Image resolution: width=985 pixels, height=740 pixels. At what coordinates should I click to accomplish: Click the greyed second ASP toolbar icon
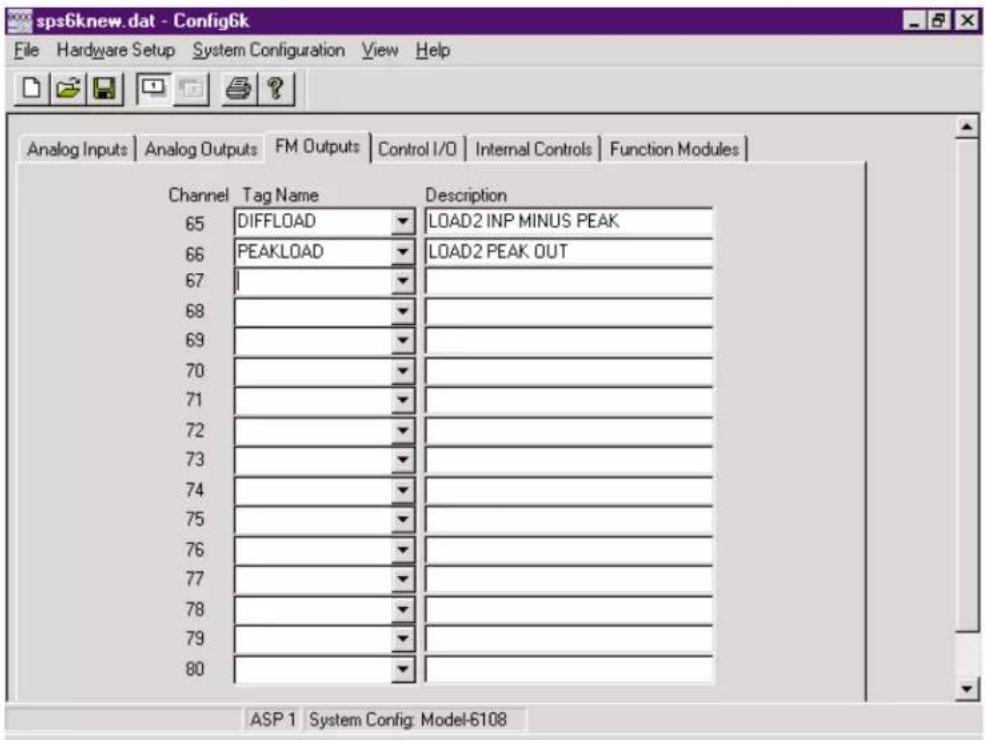click(x=190, y=89)
